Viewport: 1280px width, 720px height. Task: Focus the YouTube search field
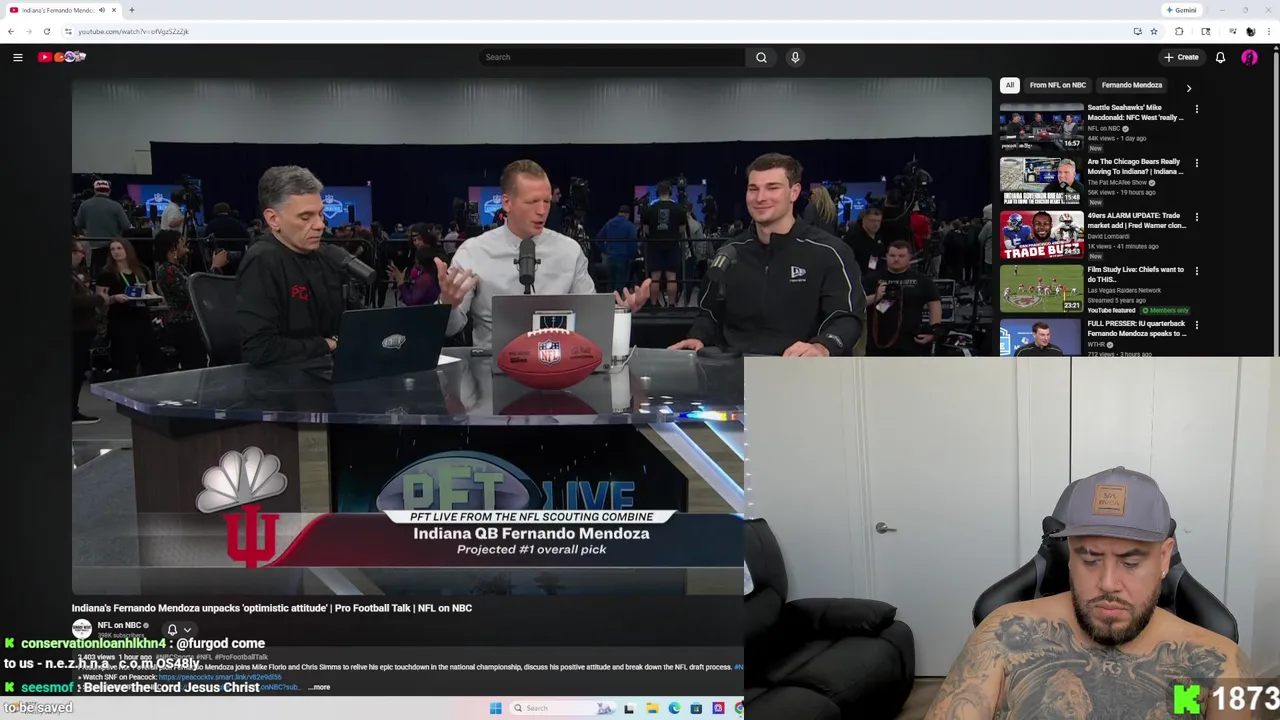pos(612,57)
